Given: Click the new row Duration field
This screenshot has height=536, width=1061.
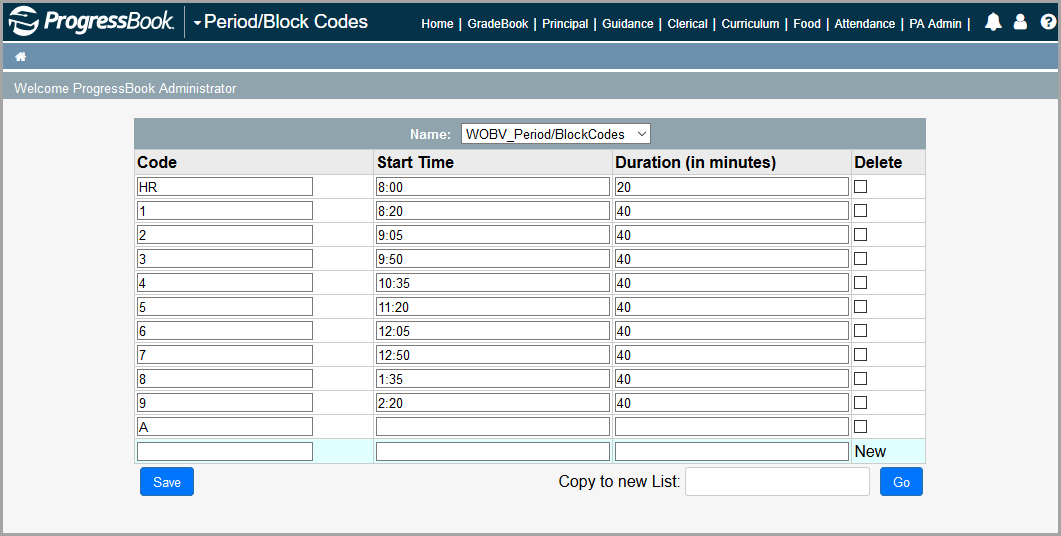Looking at the screenshot, I should (731, 451).
